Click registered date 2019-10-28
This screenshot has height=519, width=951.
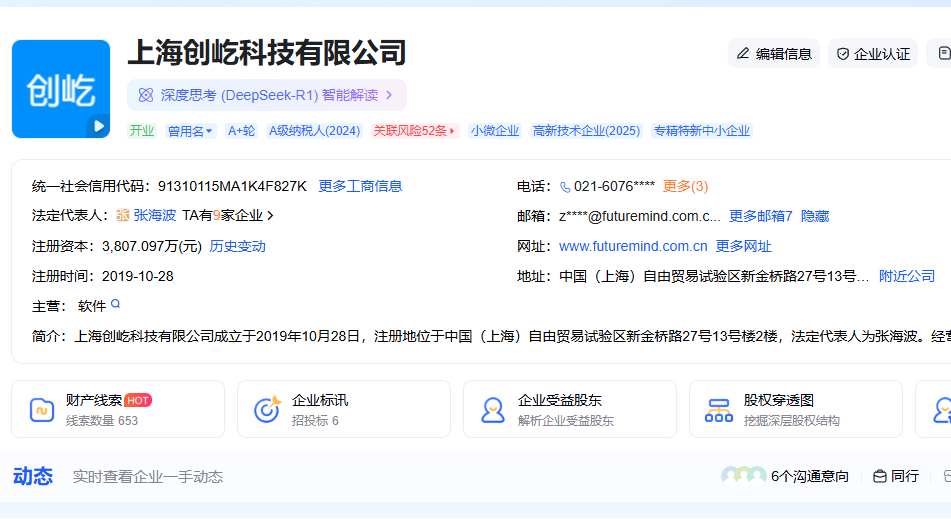138,276
